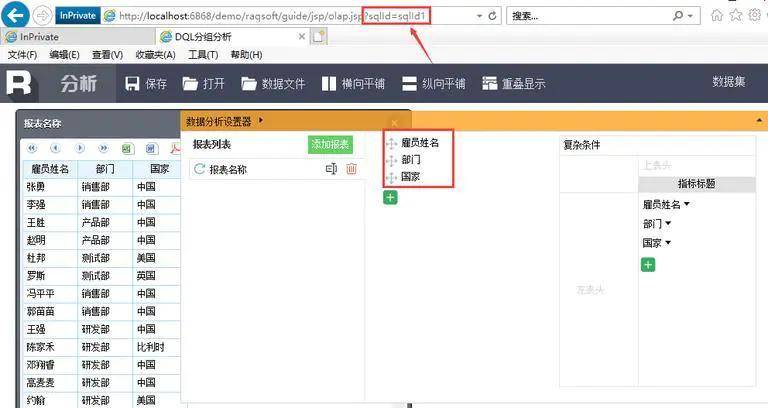Viewport: 768px width, 408px height.
Task: Go to last page of report
Action: [x=103, y=148]
